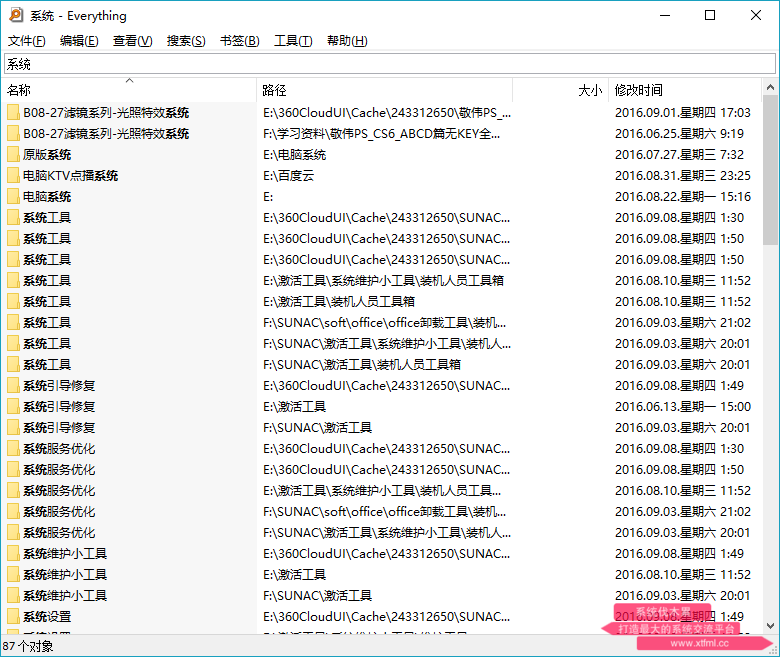
Task: Click the folder icon beside 原版系统
Action: (13, 155)
